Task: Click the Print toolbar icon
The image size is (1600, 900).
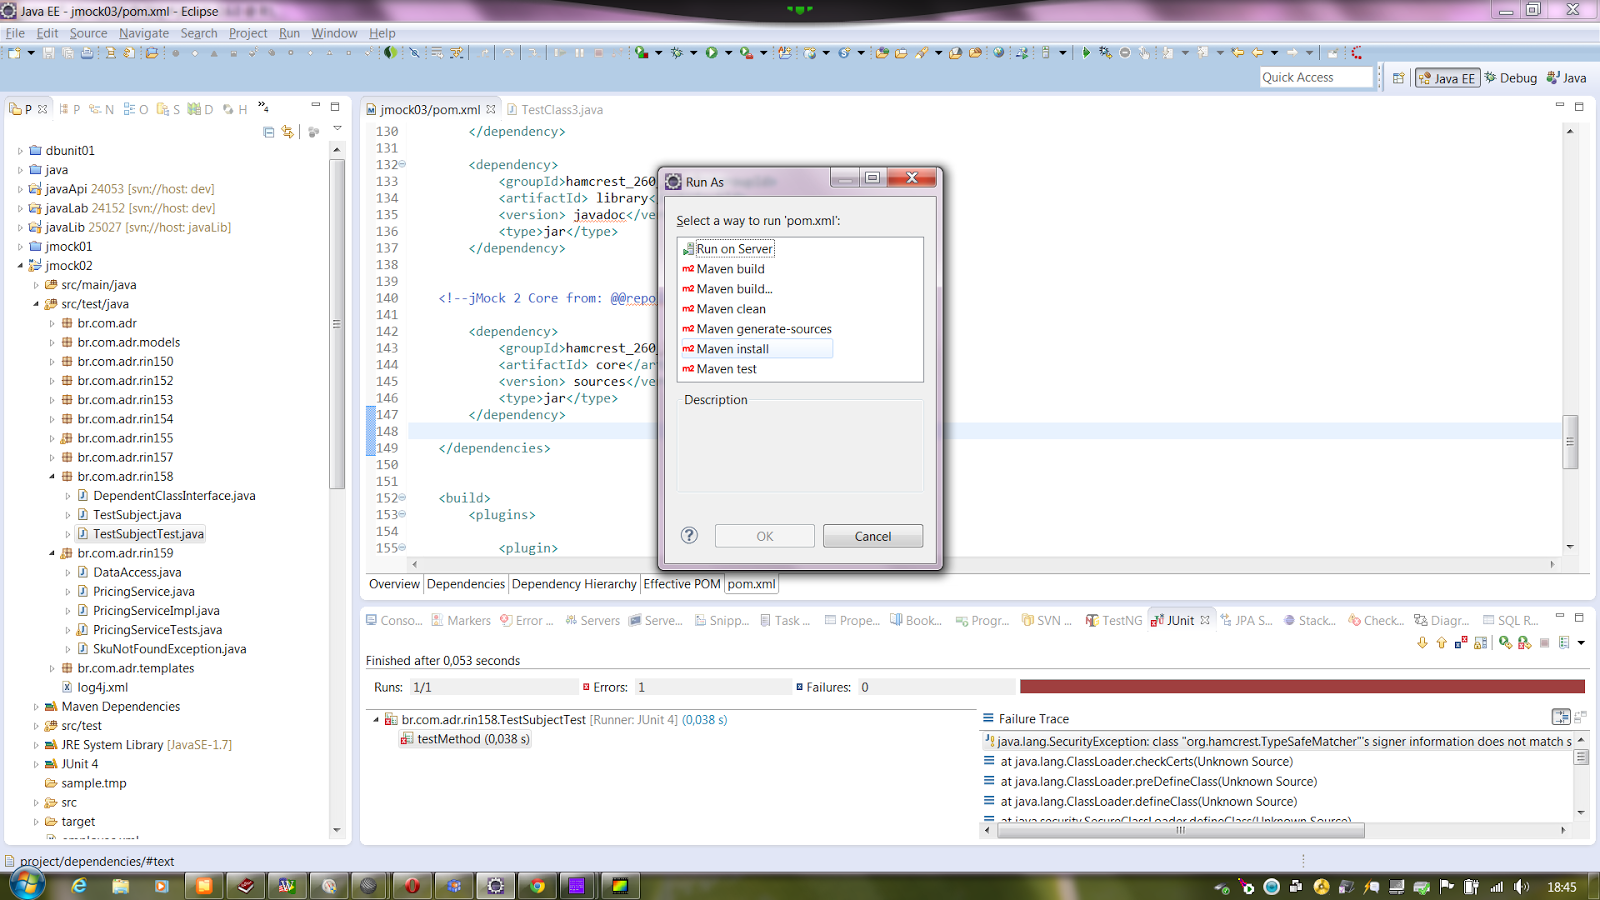Action: (x=87, y=53)
